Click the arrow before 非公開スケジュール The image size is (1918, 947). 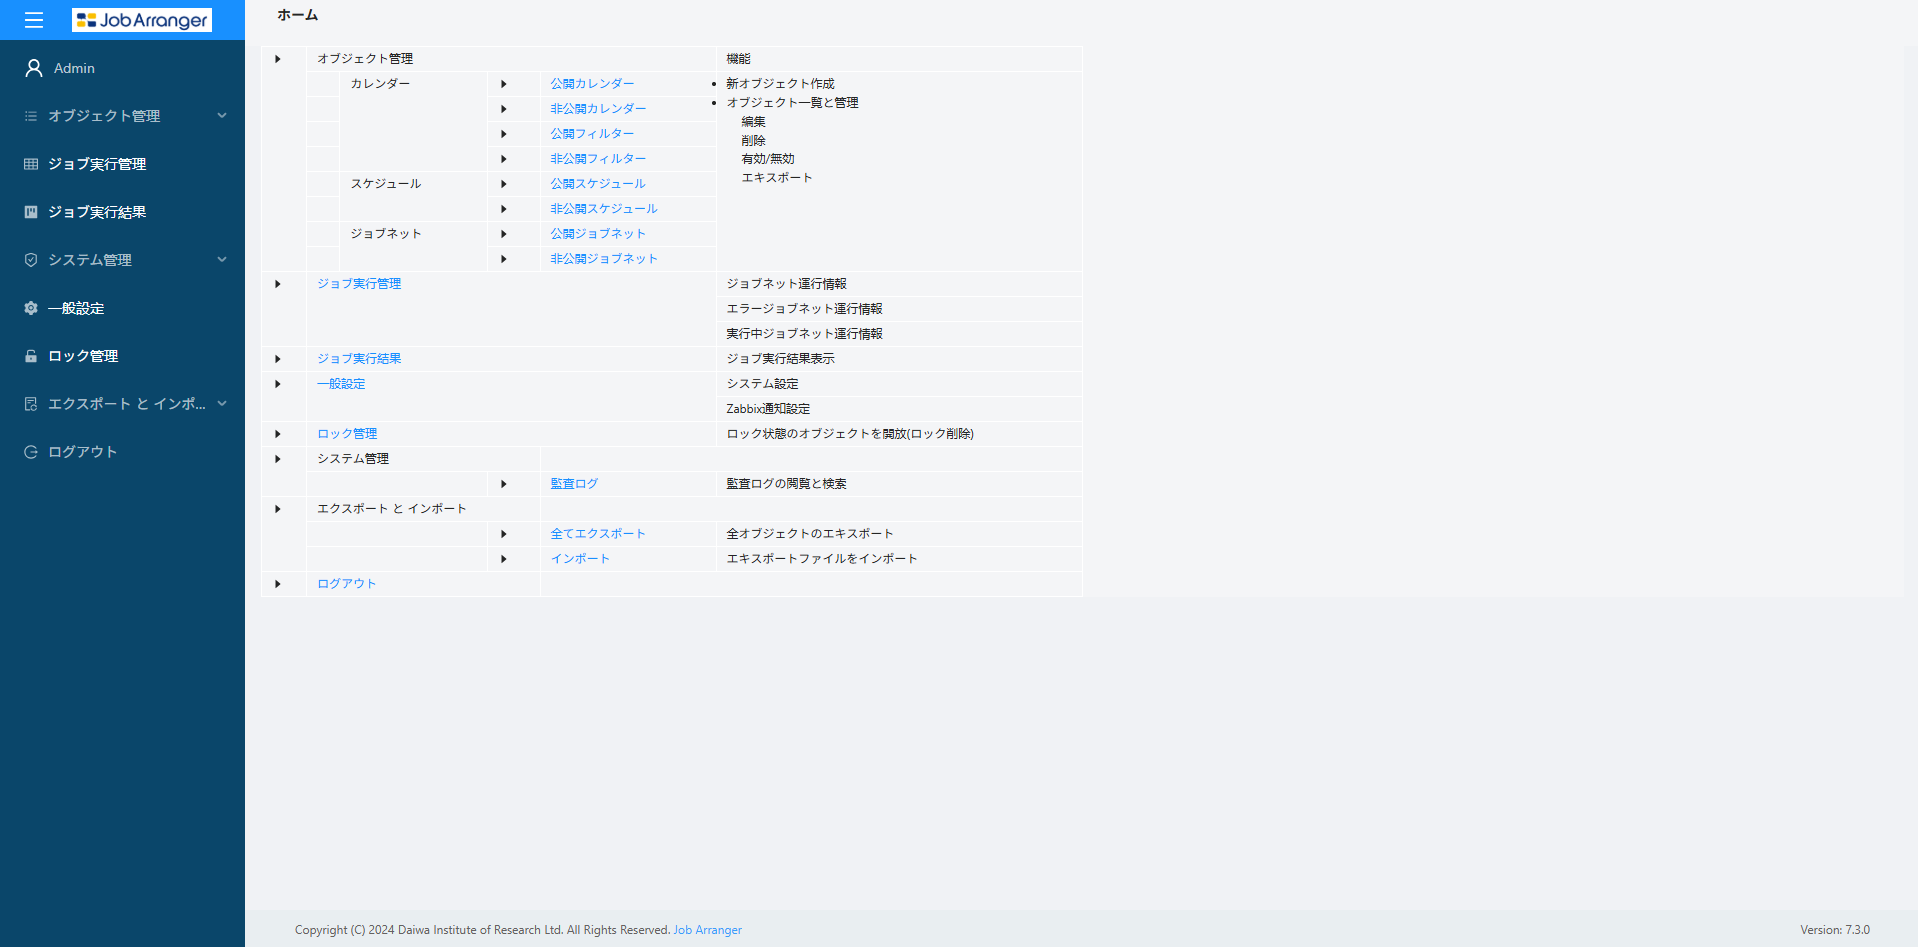pos(504,209)
